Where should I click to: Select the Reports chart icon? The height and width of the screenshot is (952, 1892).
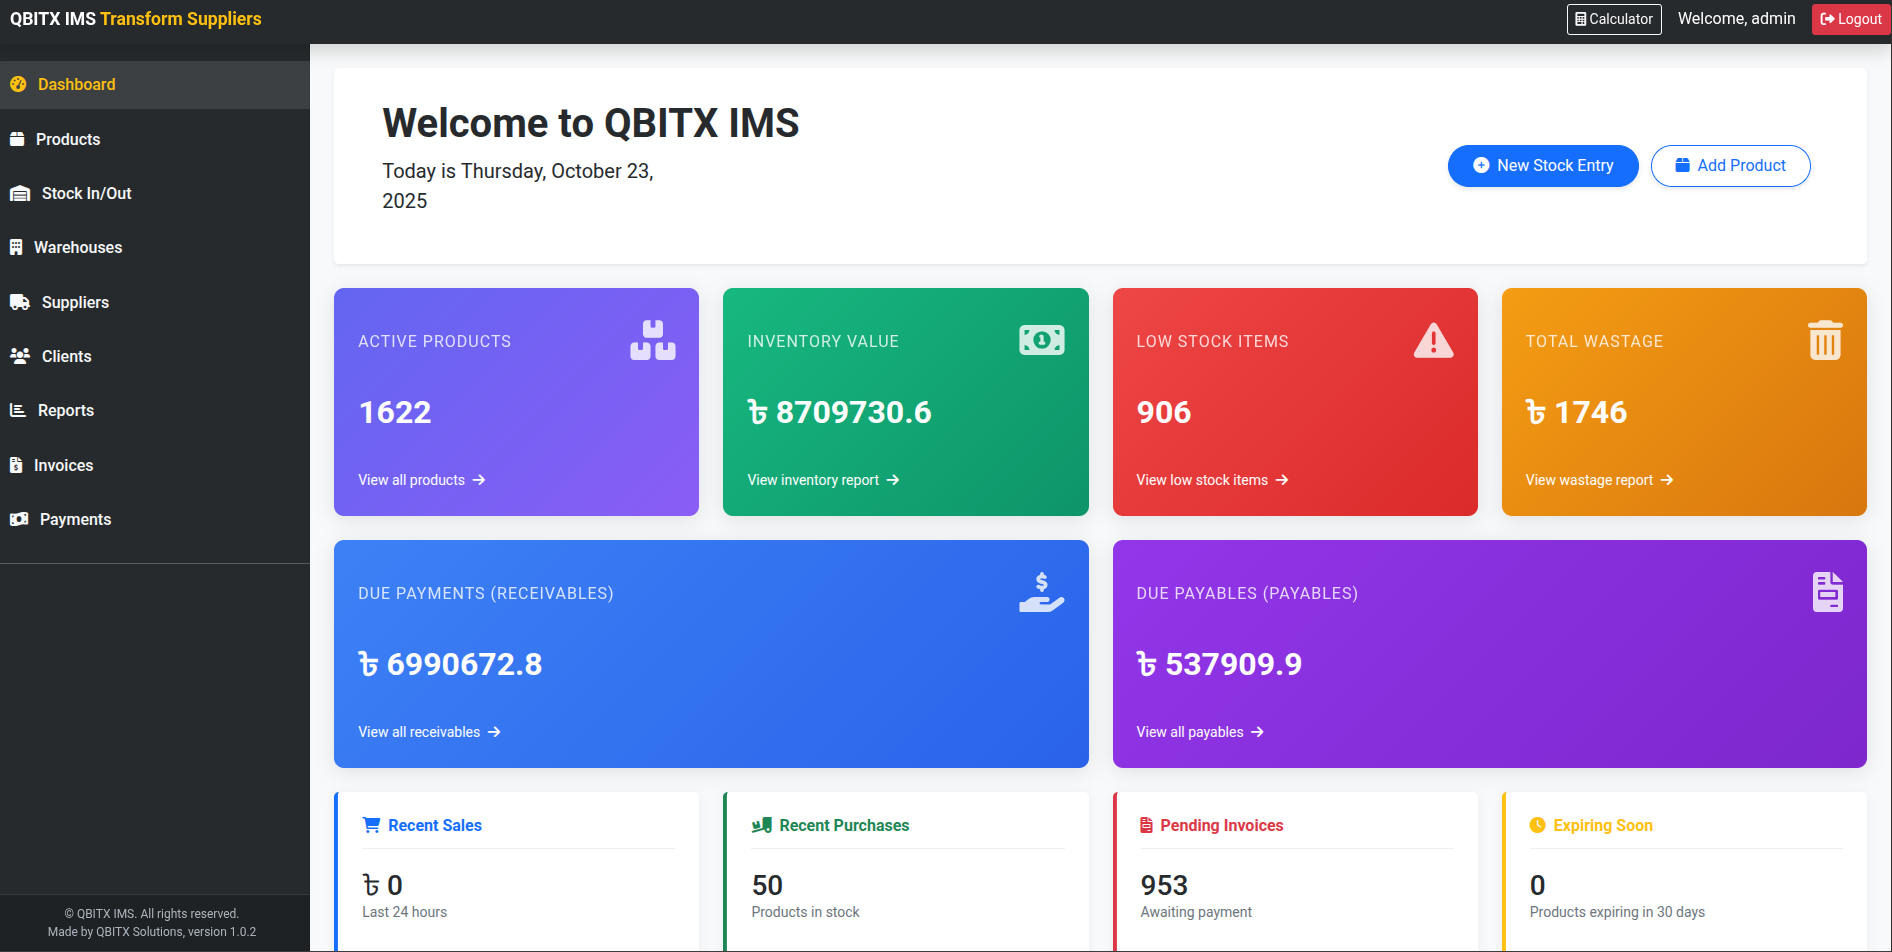click(x=17, y=410)
